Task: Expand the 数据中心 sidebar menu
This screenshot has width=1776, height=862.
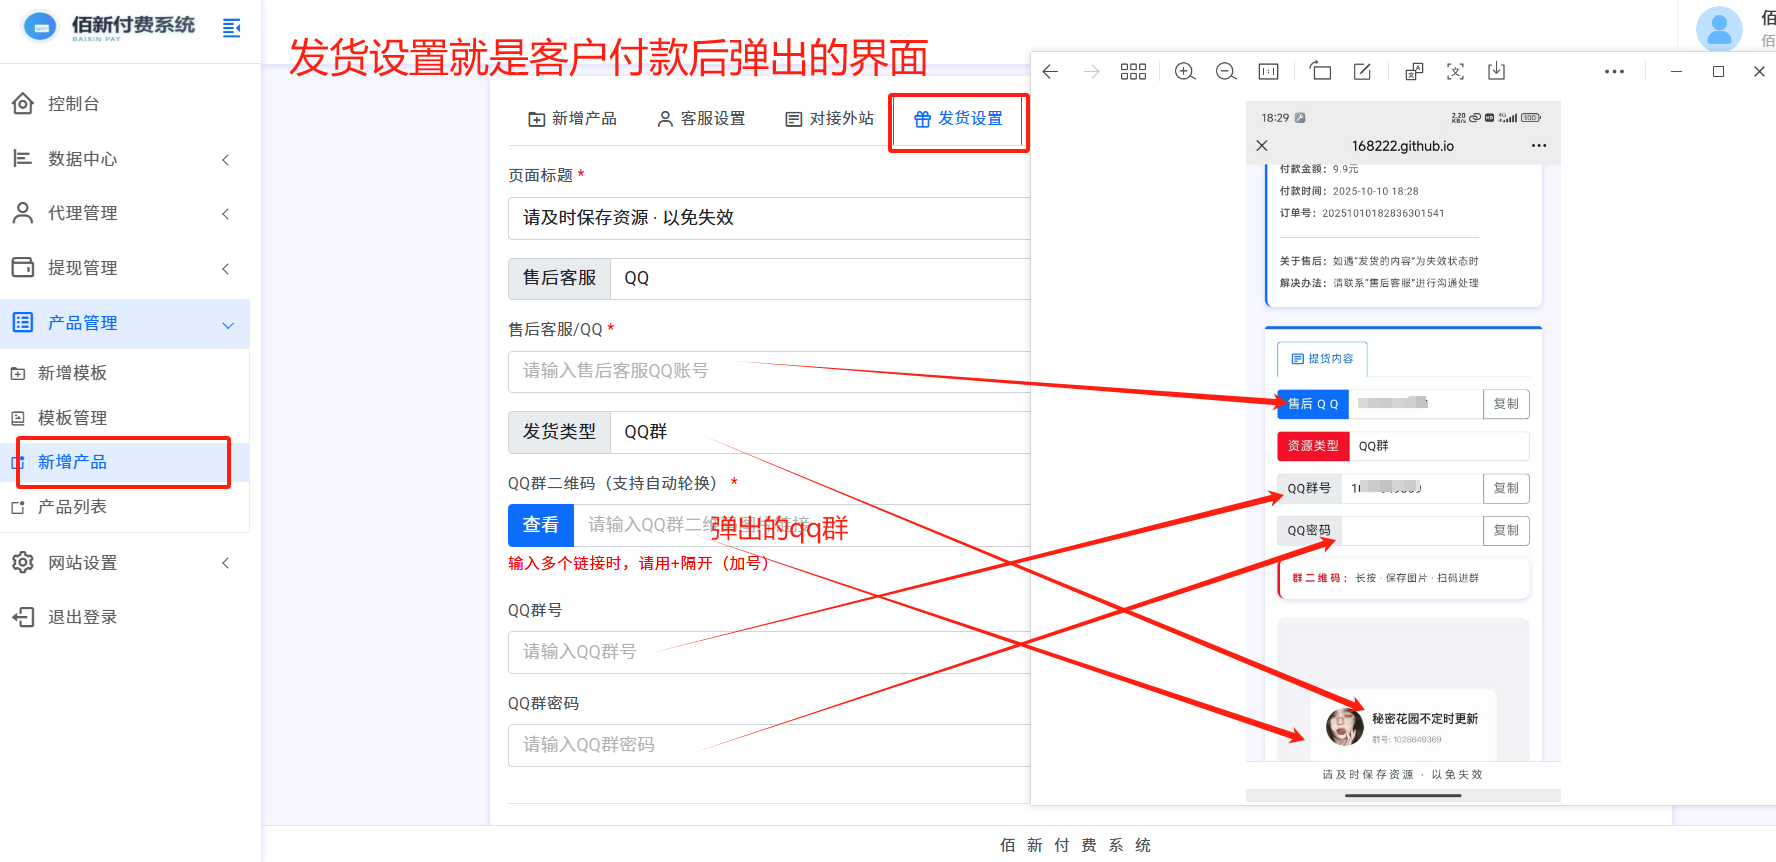Action: click(x=125, y=159)
